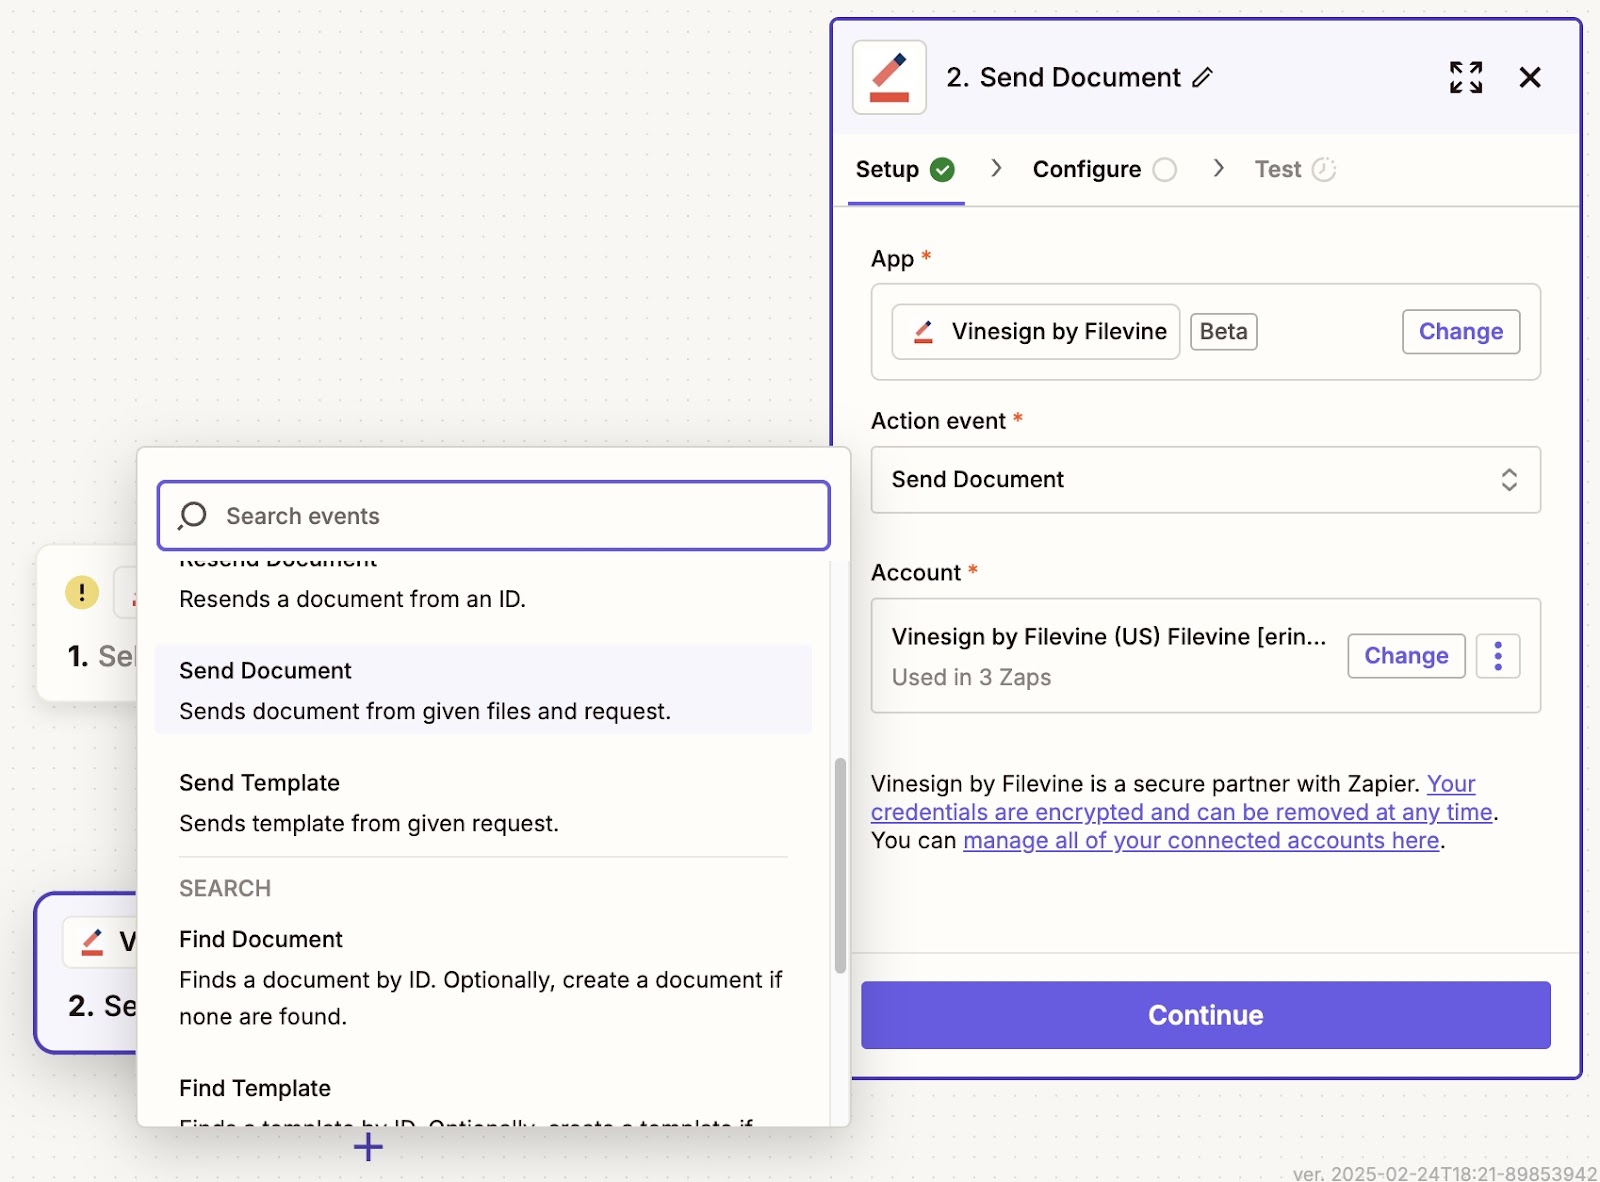Click the Beta badge
Screen dimensions: 1600x1182
pos(1224,332)
